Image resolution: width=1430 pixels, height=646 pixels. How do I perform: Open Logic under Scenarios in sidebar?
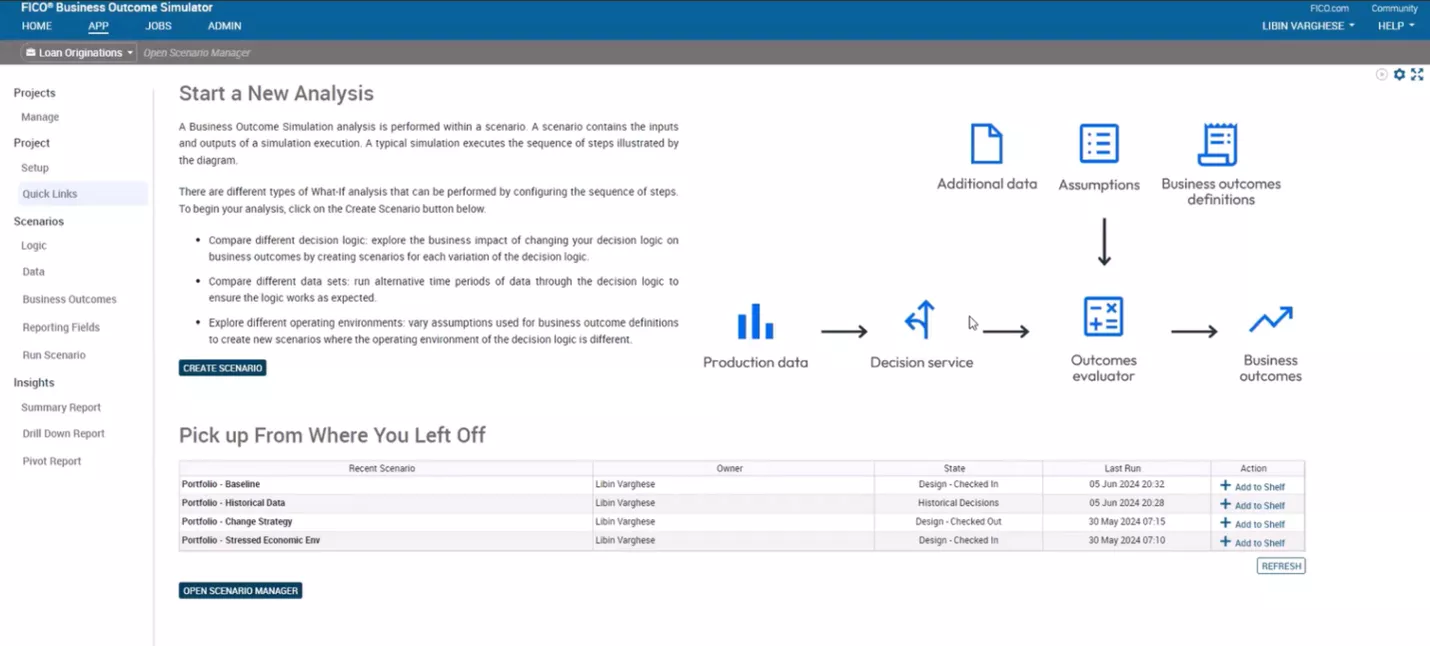34,245
